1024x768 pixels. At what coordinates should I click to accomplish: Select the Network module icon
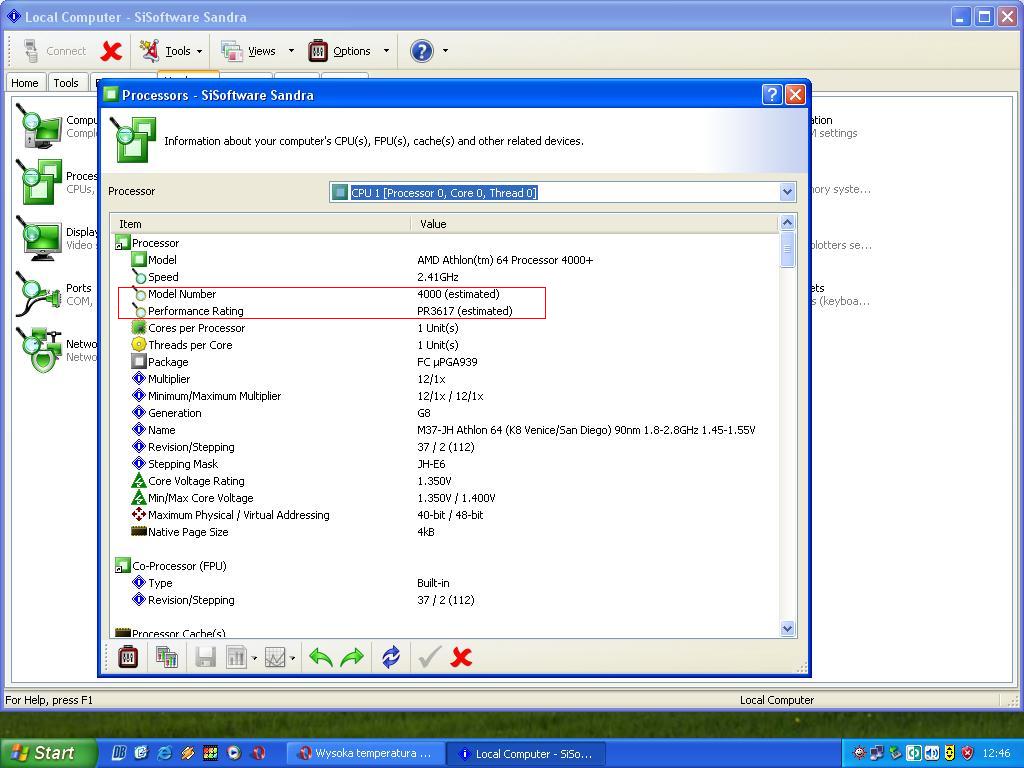click(x=39, y=351)
